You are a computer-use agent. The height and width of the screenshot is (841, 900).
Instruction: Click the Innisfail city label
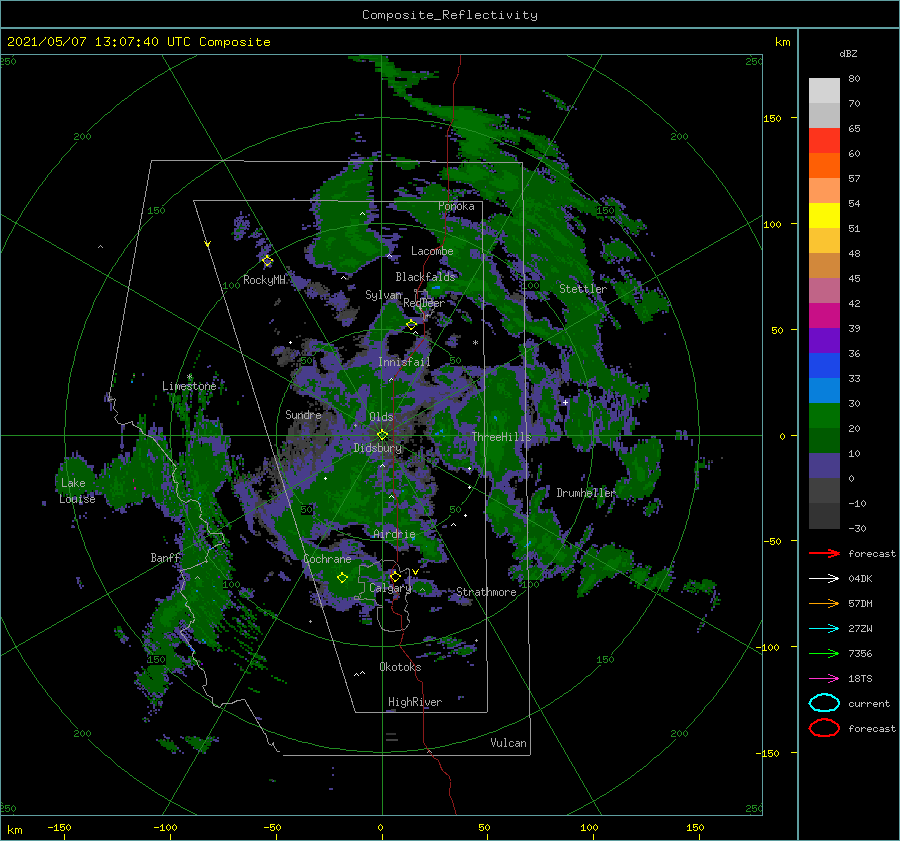pos(404,362)
